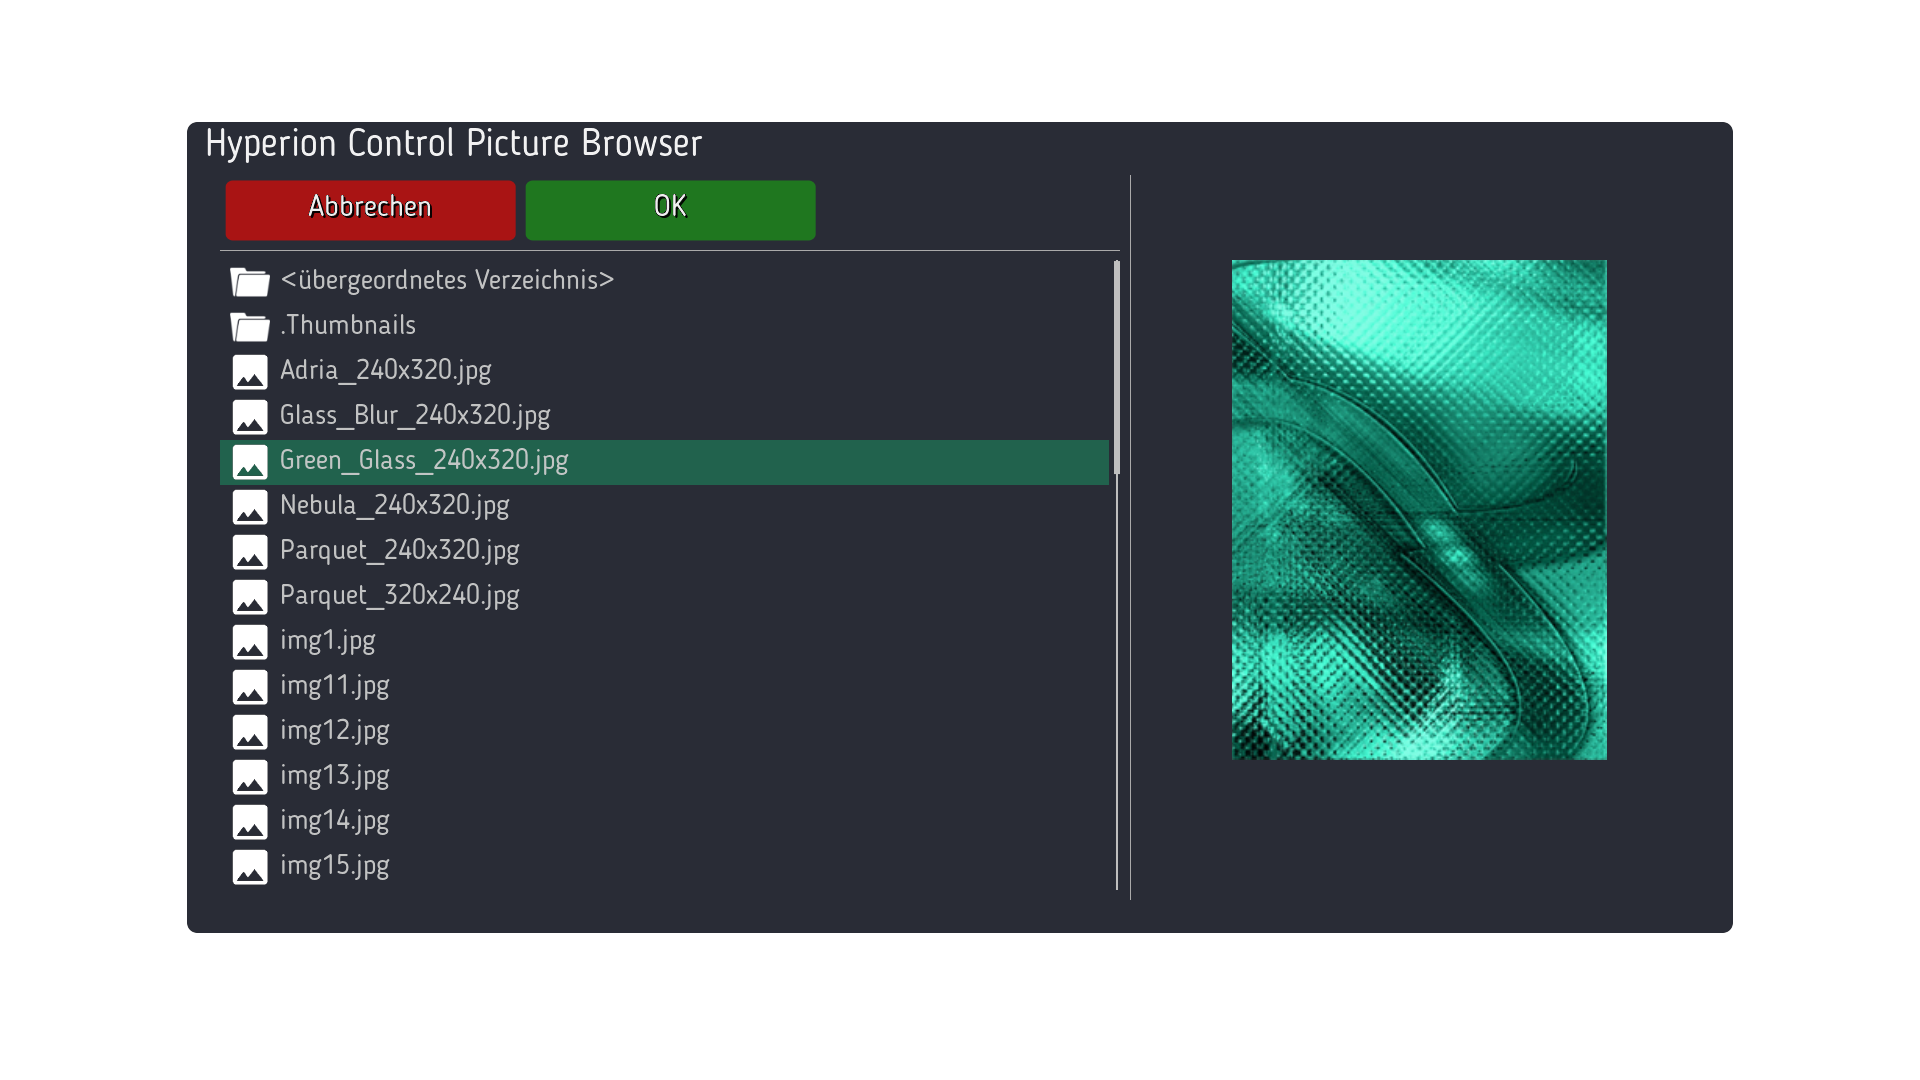
Task: Pick img14.jpg in the file list
Action: [x=334, y=821]
